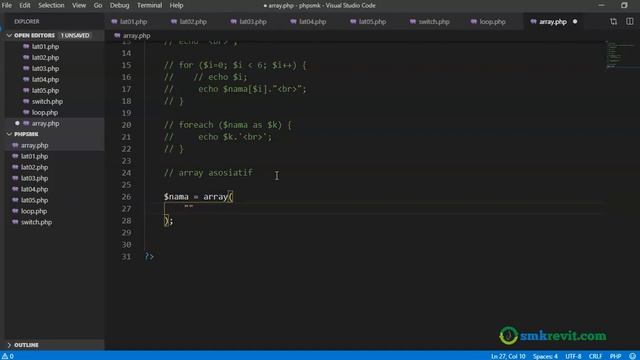The height and width of the screenshot is (360, 640).
Task: Open lat04.php in PHPSMK folder
Action: tap(35, 189)
